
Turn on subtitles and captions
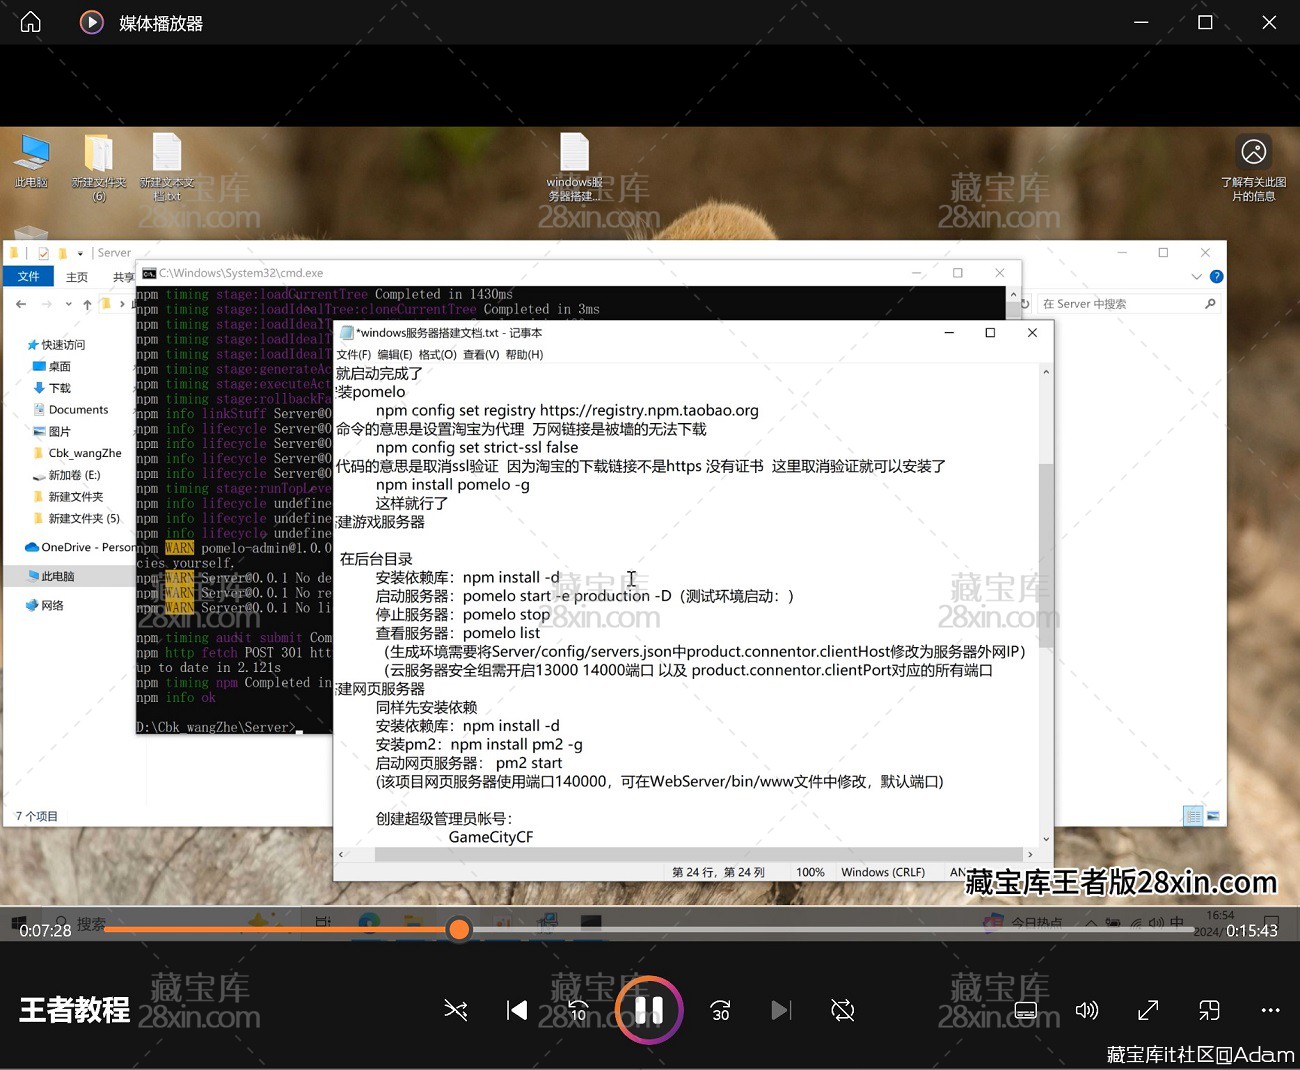click(x=1026, y=1010)
